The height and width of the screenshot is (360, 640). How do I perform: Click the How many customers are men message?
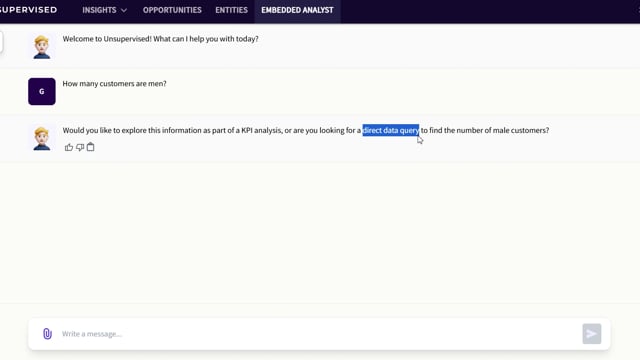(114, 84)
